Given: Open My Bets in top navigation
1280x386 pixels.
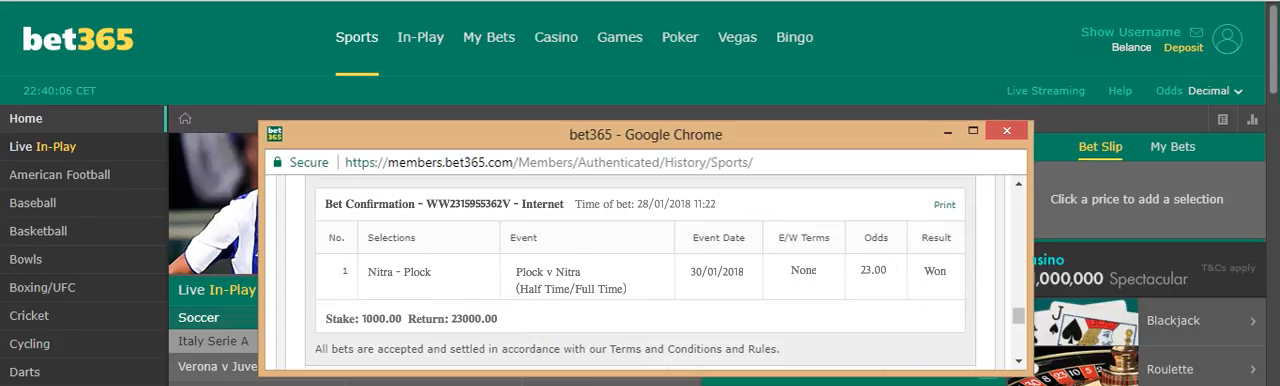Looking at the screenshot, I should 489,37.
